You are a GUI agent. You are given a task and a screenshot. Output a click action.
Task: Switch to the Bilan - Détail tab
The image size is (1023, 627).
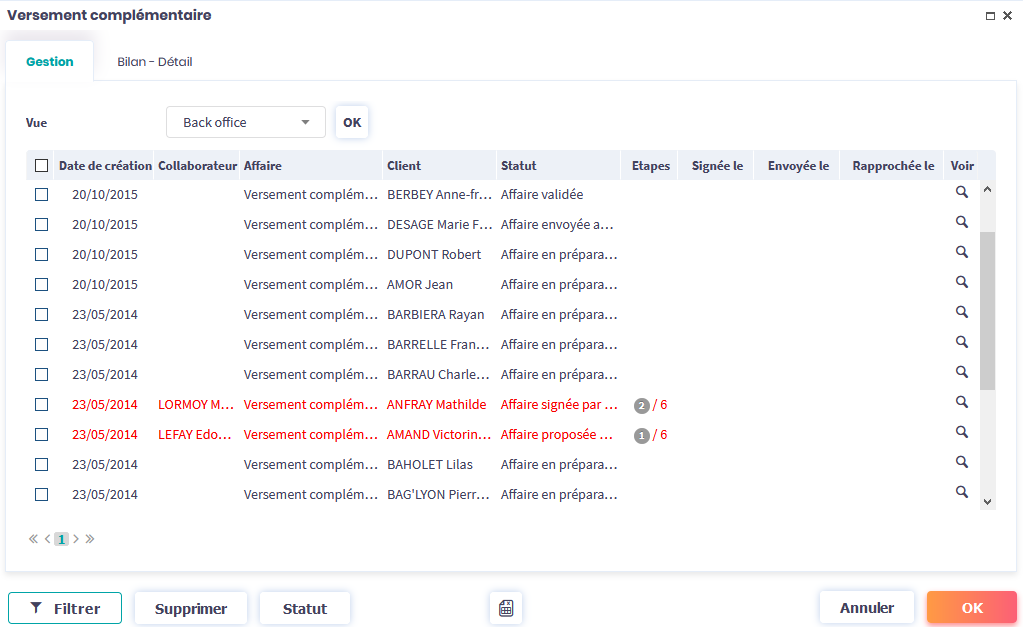(154, 62)
